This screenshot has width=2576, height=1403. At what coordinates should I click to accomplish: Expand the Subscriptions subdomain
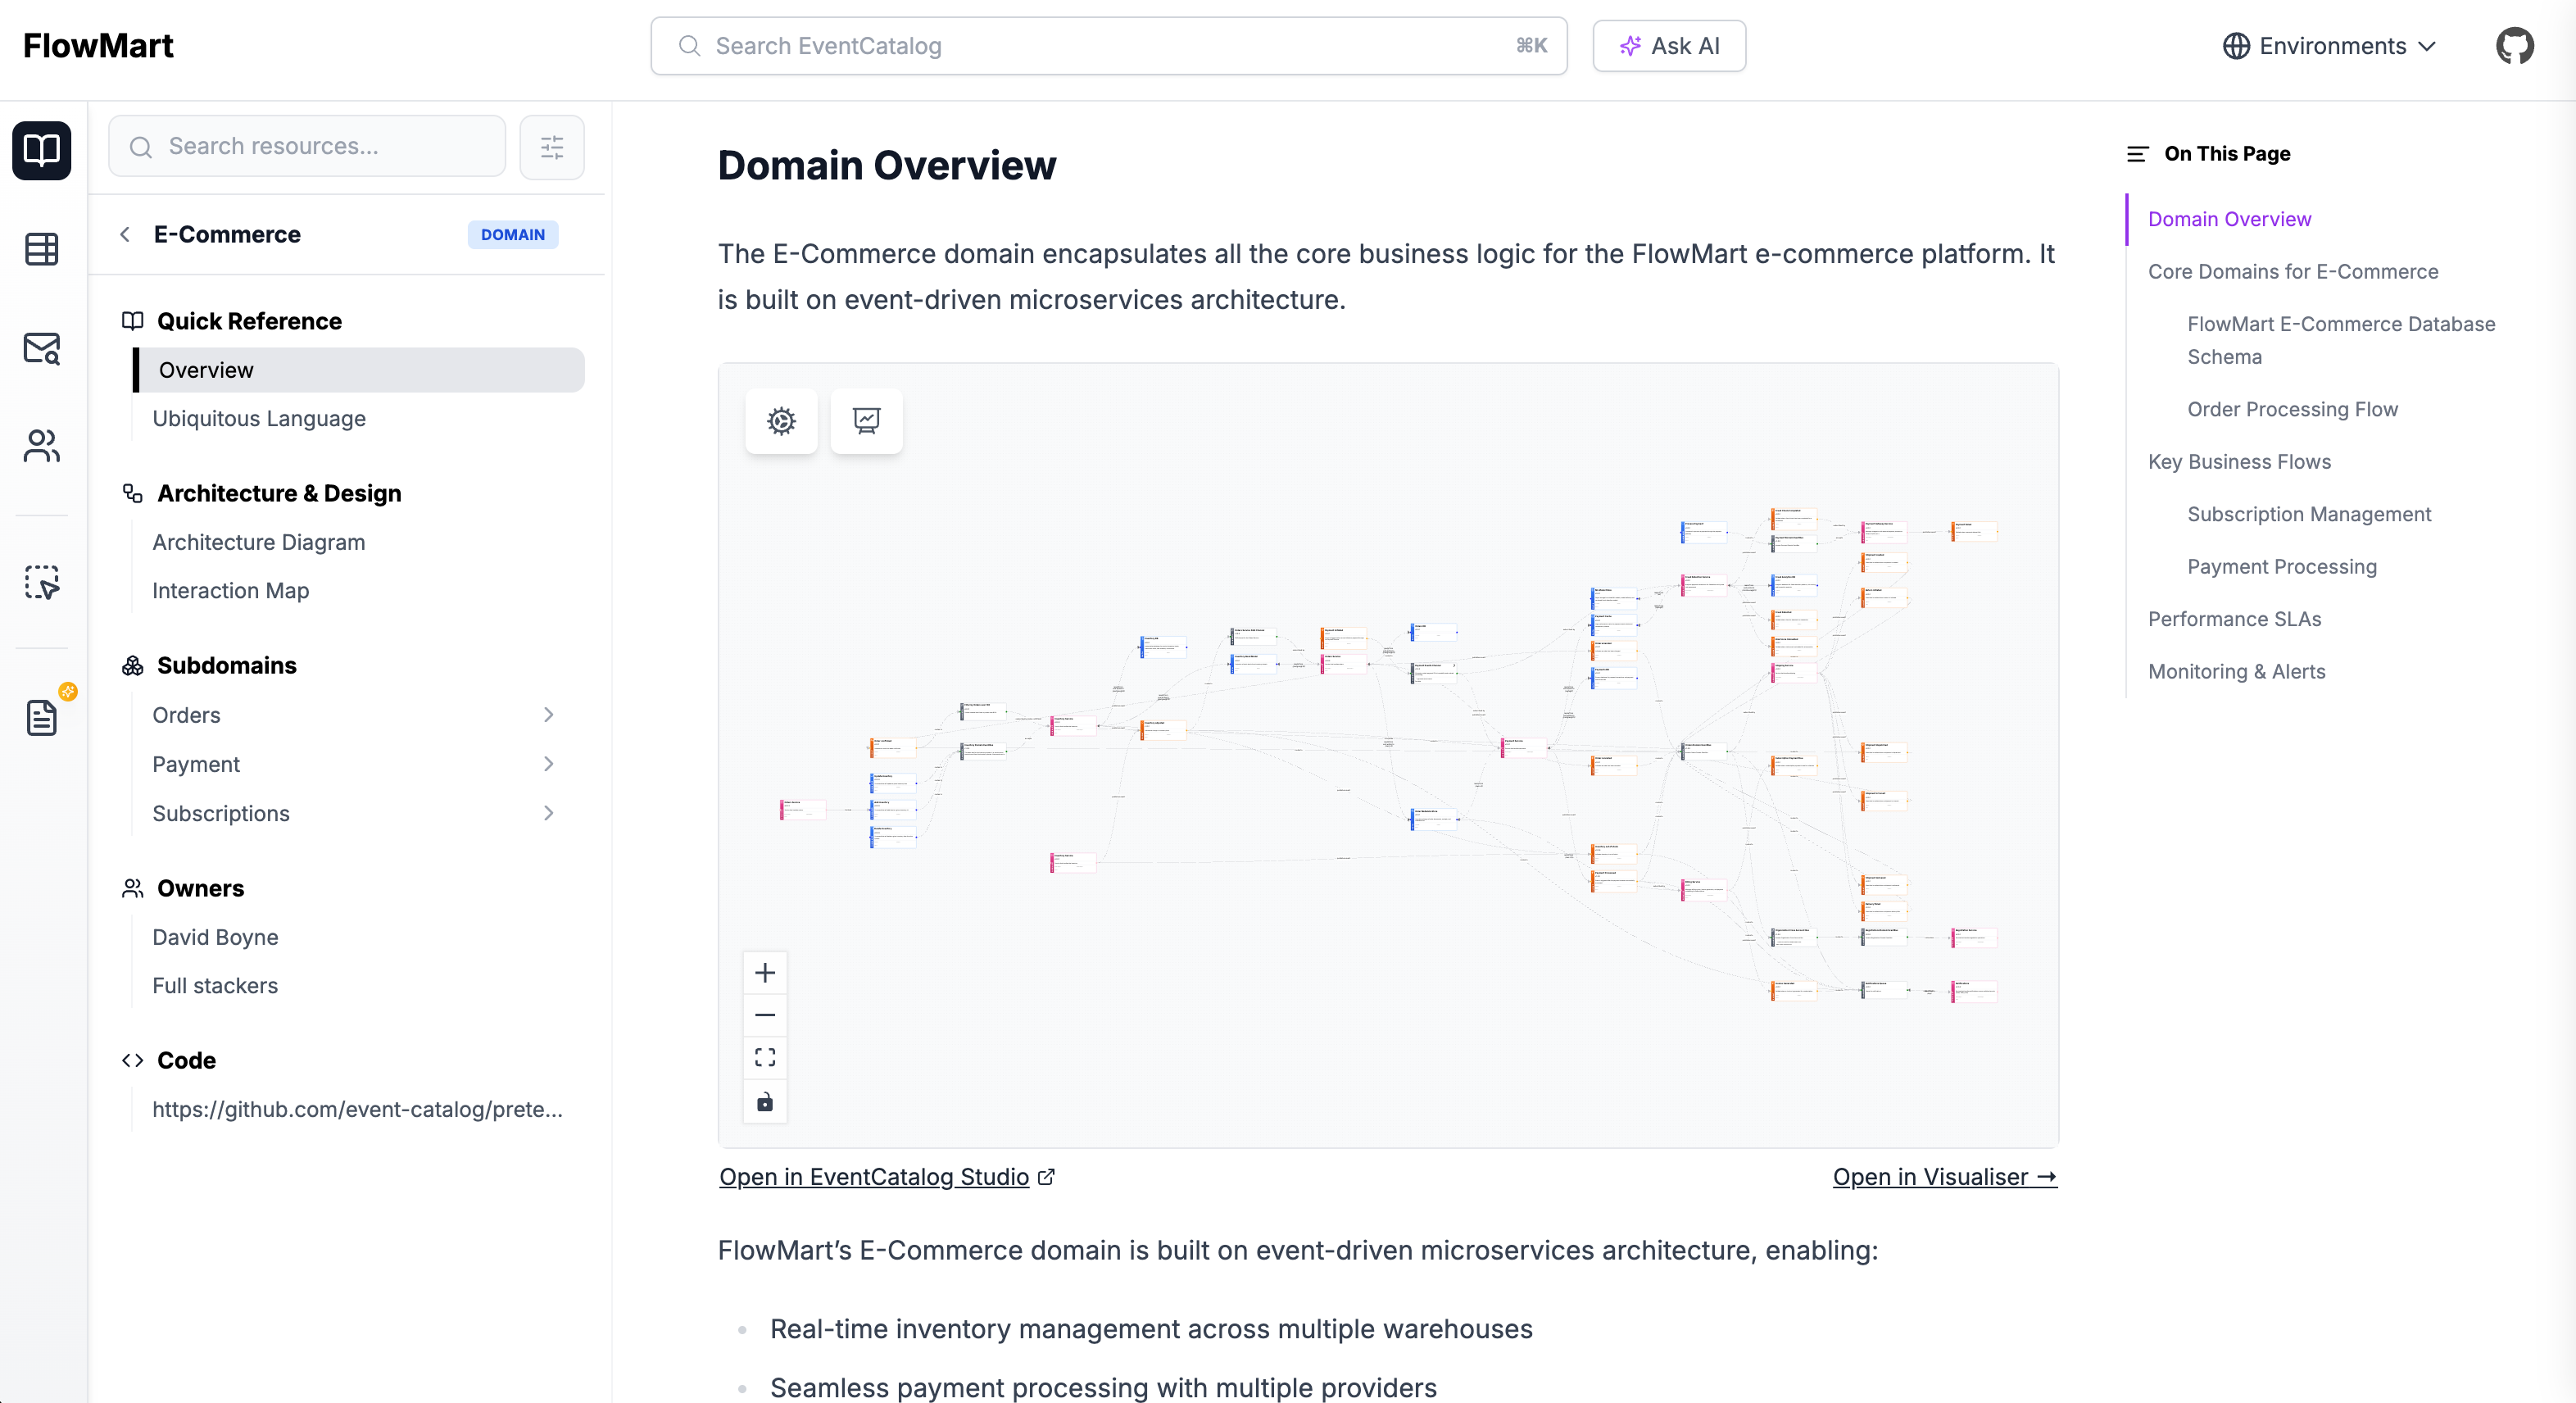pos(548,813)
